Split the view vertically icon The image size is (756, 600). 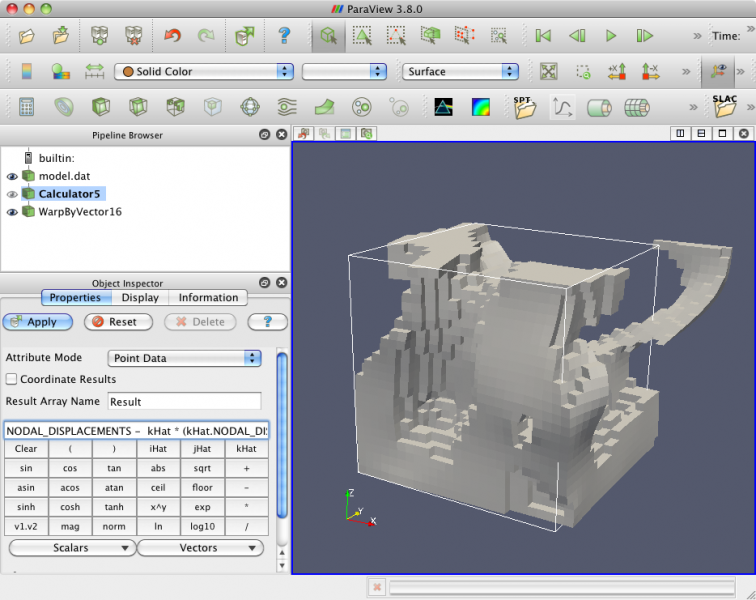(701, 134)
